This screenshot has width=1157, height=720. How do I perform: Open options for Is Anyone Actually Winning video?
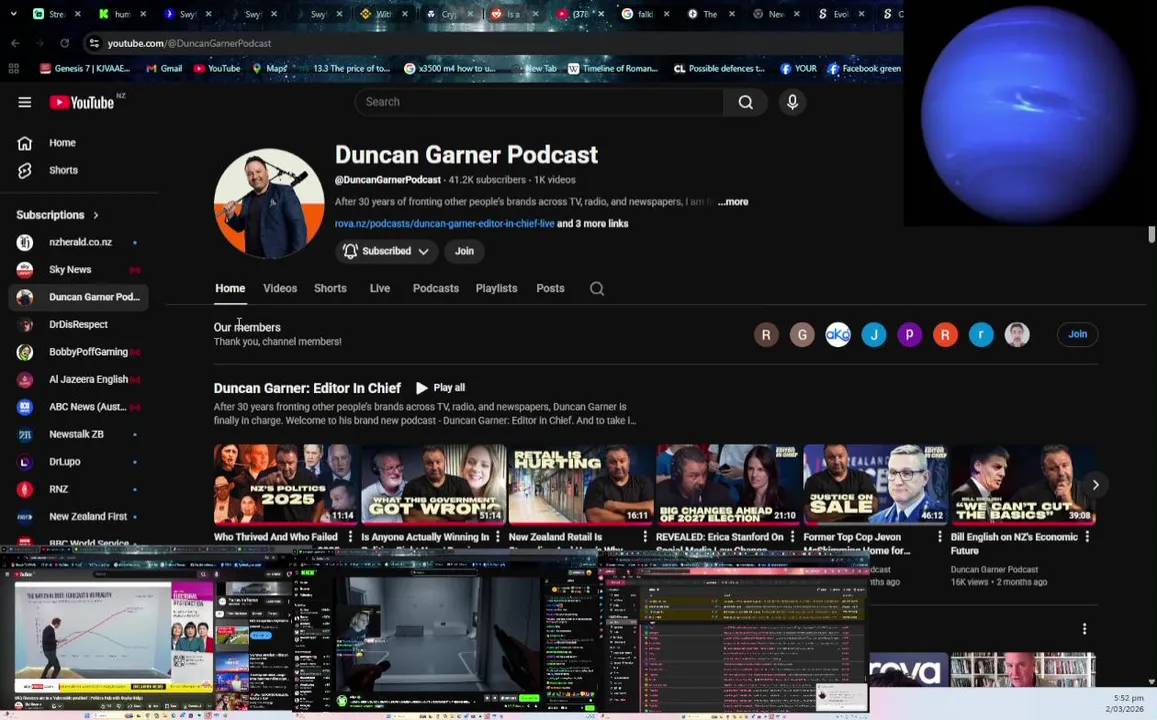[x=498, y=537]
